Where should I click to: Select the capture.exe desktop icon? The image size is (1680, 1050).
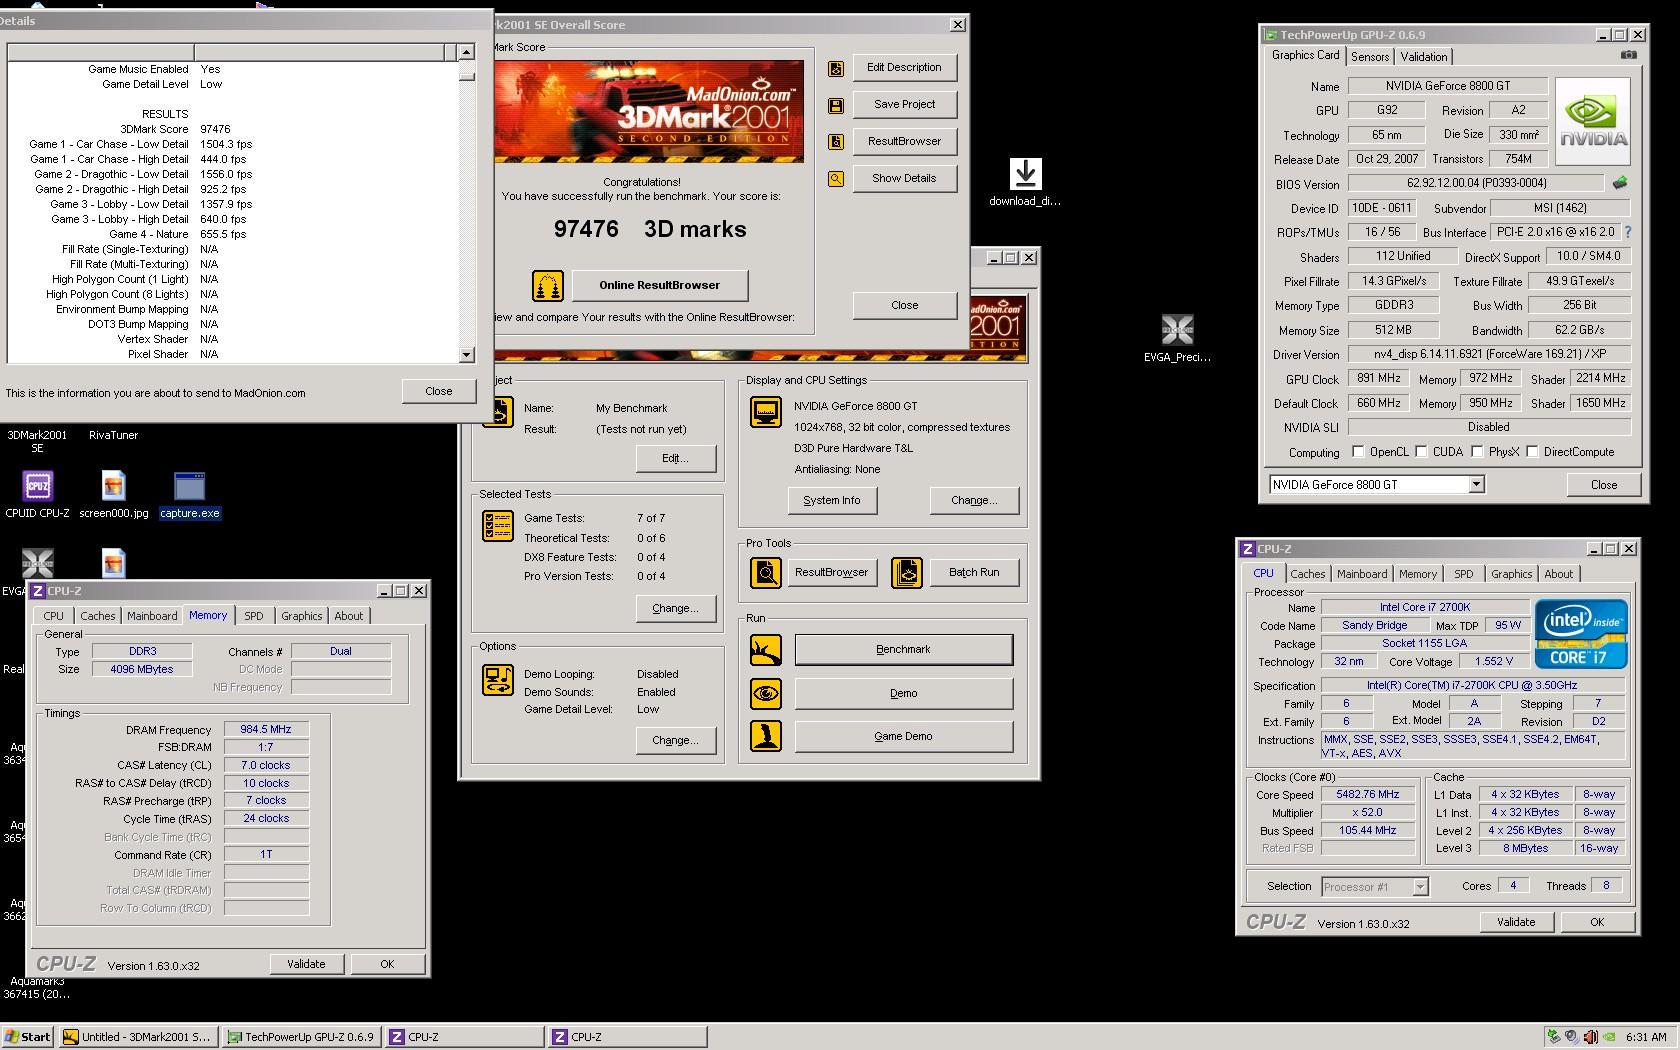click(189, 494)
